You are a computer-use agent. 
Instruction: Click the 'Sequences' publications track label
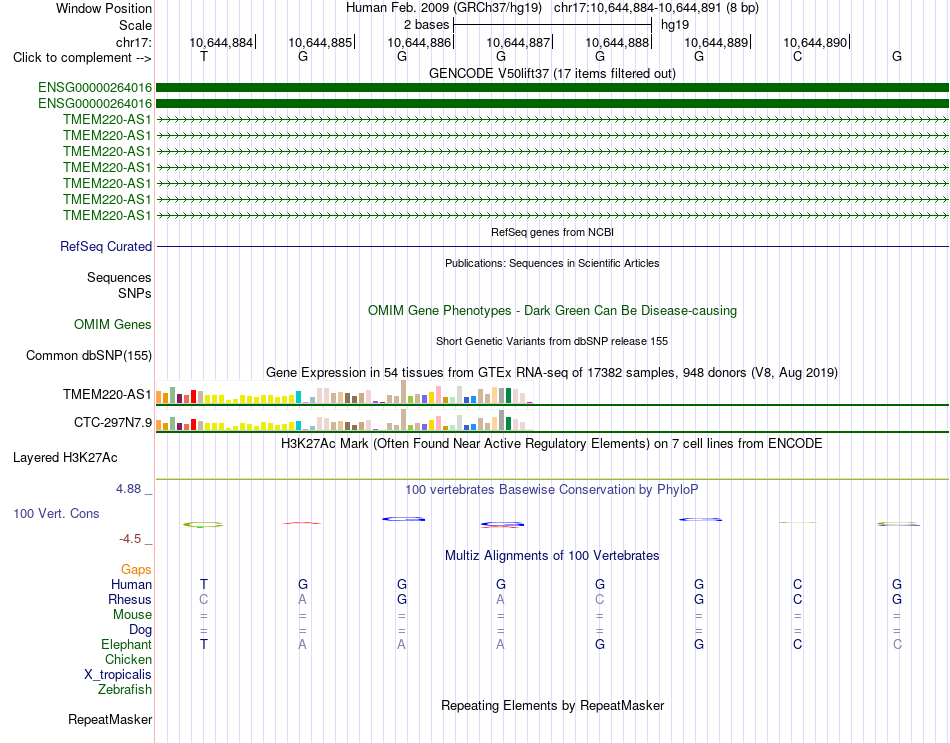(x=119, y=278)
